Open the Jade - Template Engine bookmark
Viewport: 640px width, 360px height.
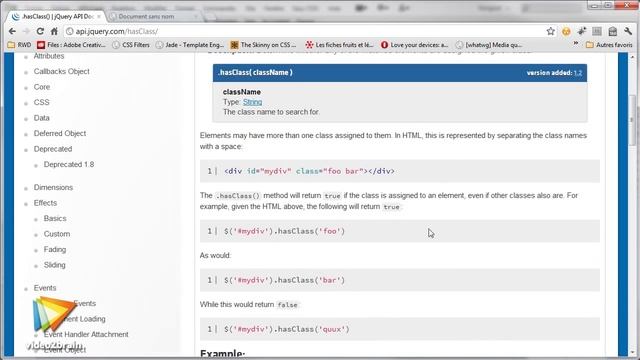click(190, 45)
